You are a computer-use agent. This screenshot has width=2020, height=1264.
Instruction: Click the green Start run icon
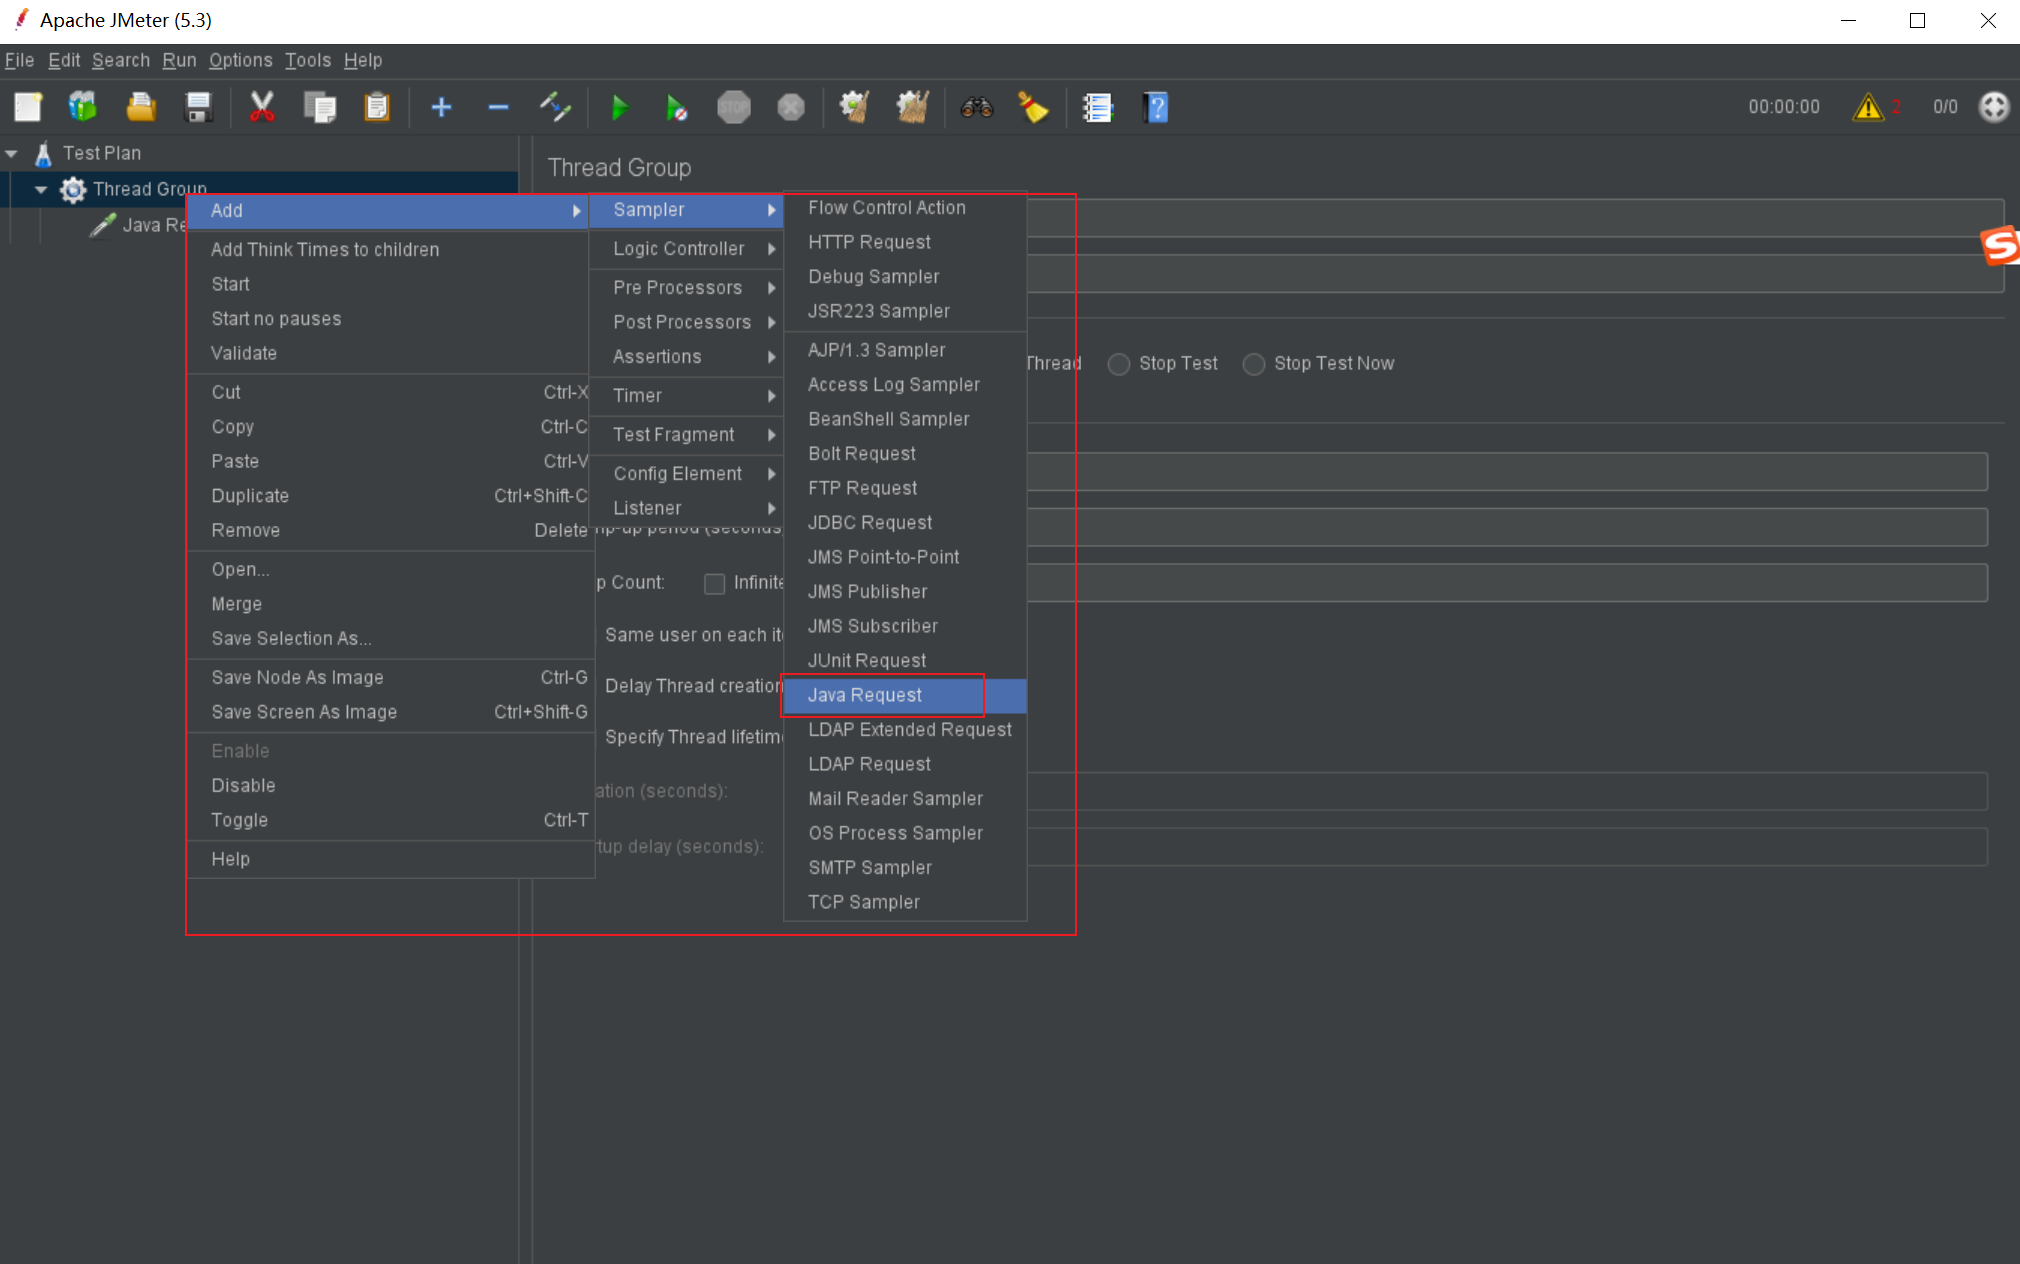point(619,107)
